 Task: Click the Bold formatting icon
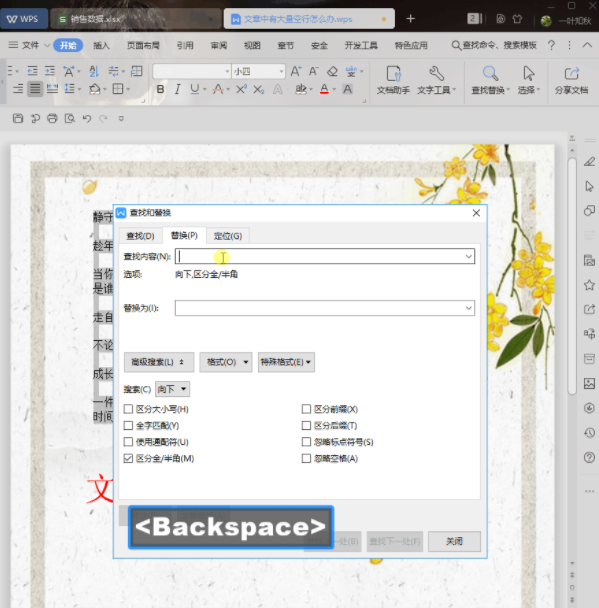coord(160,90)
